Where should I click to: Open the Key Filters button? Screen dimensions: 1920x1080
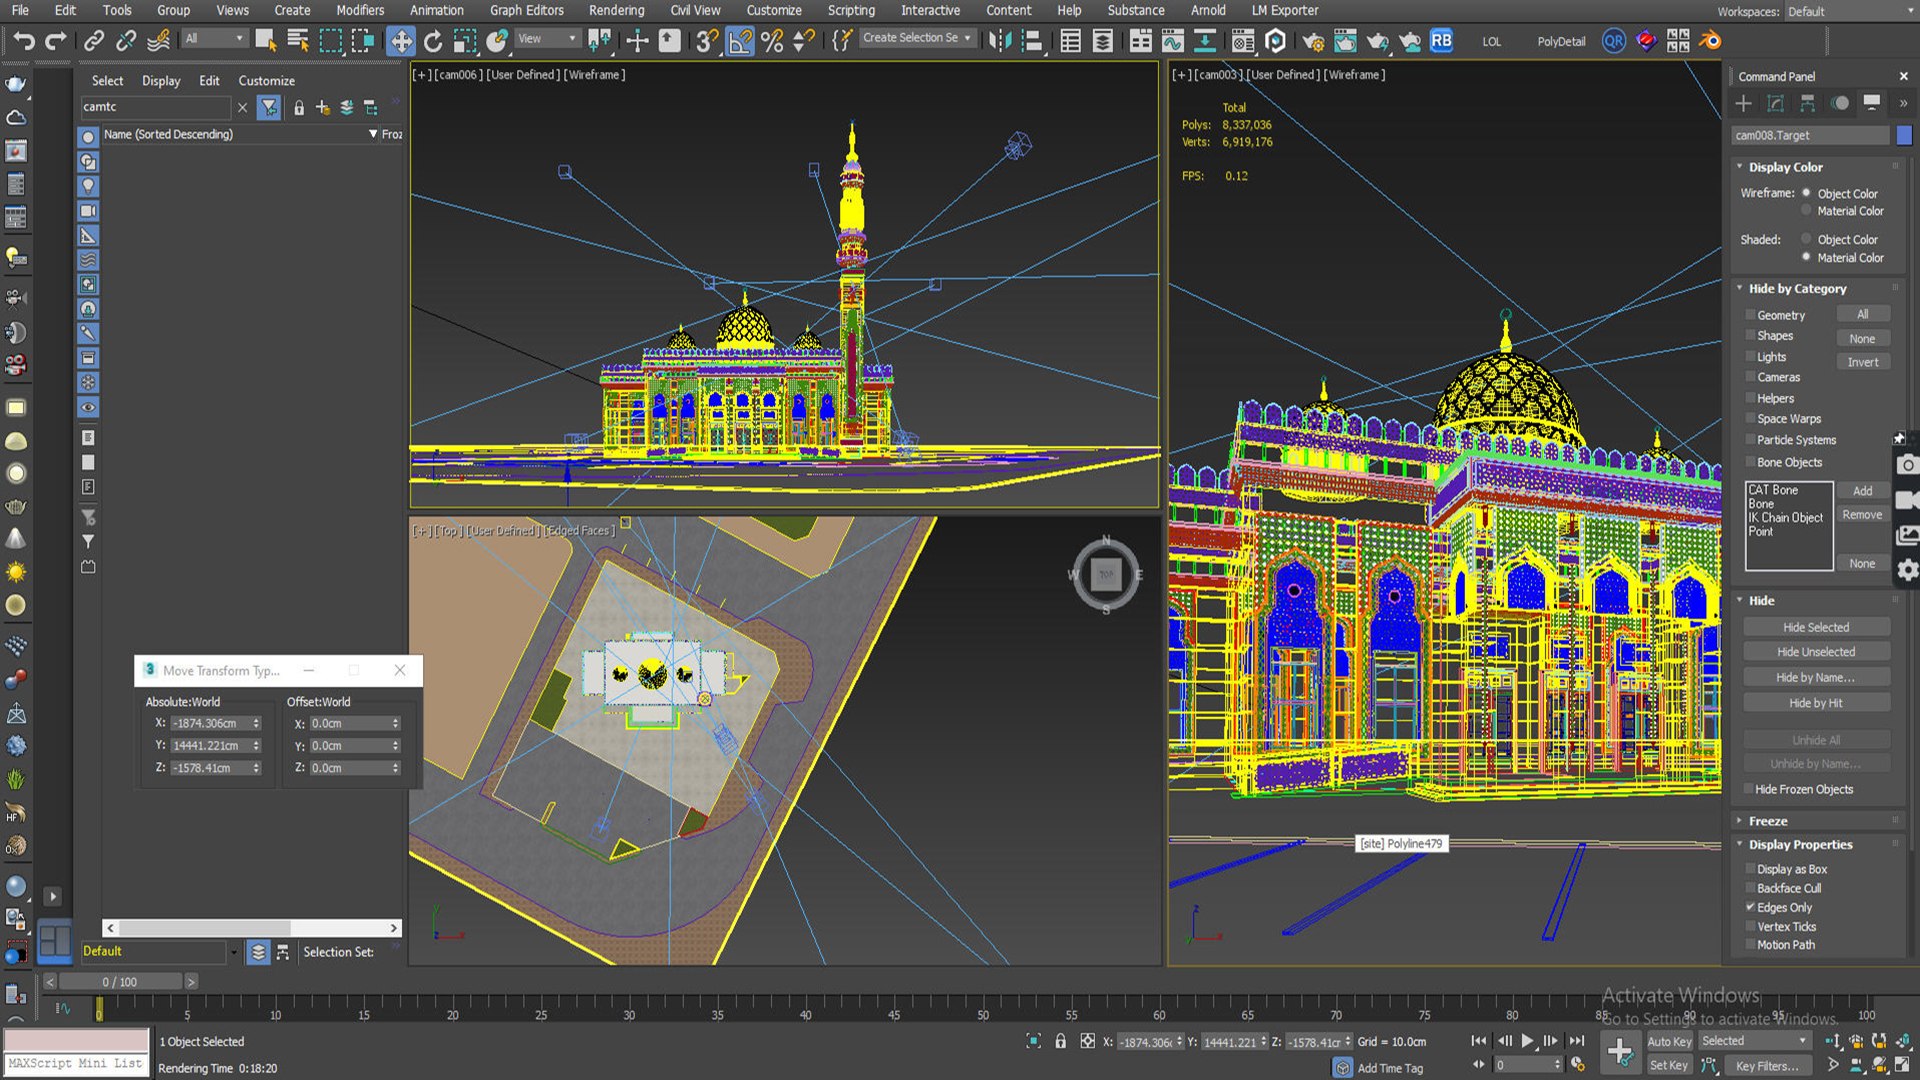(x=1766, y=1066)
